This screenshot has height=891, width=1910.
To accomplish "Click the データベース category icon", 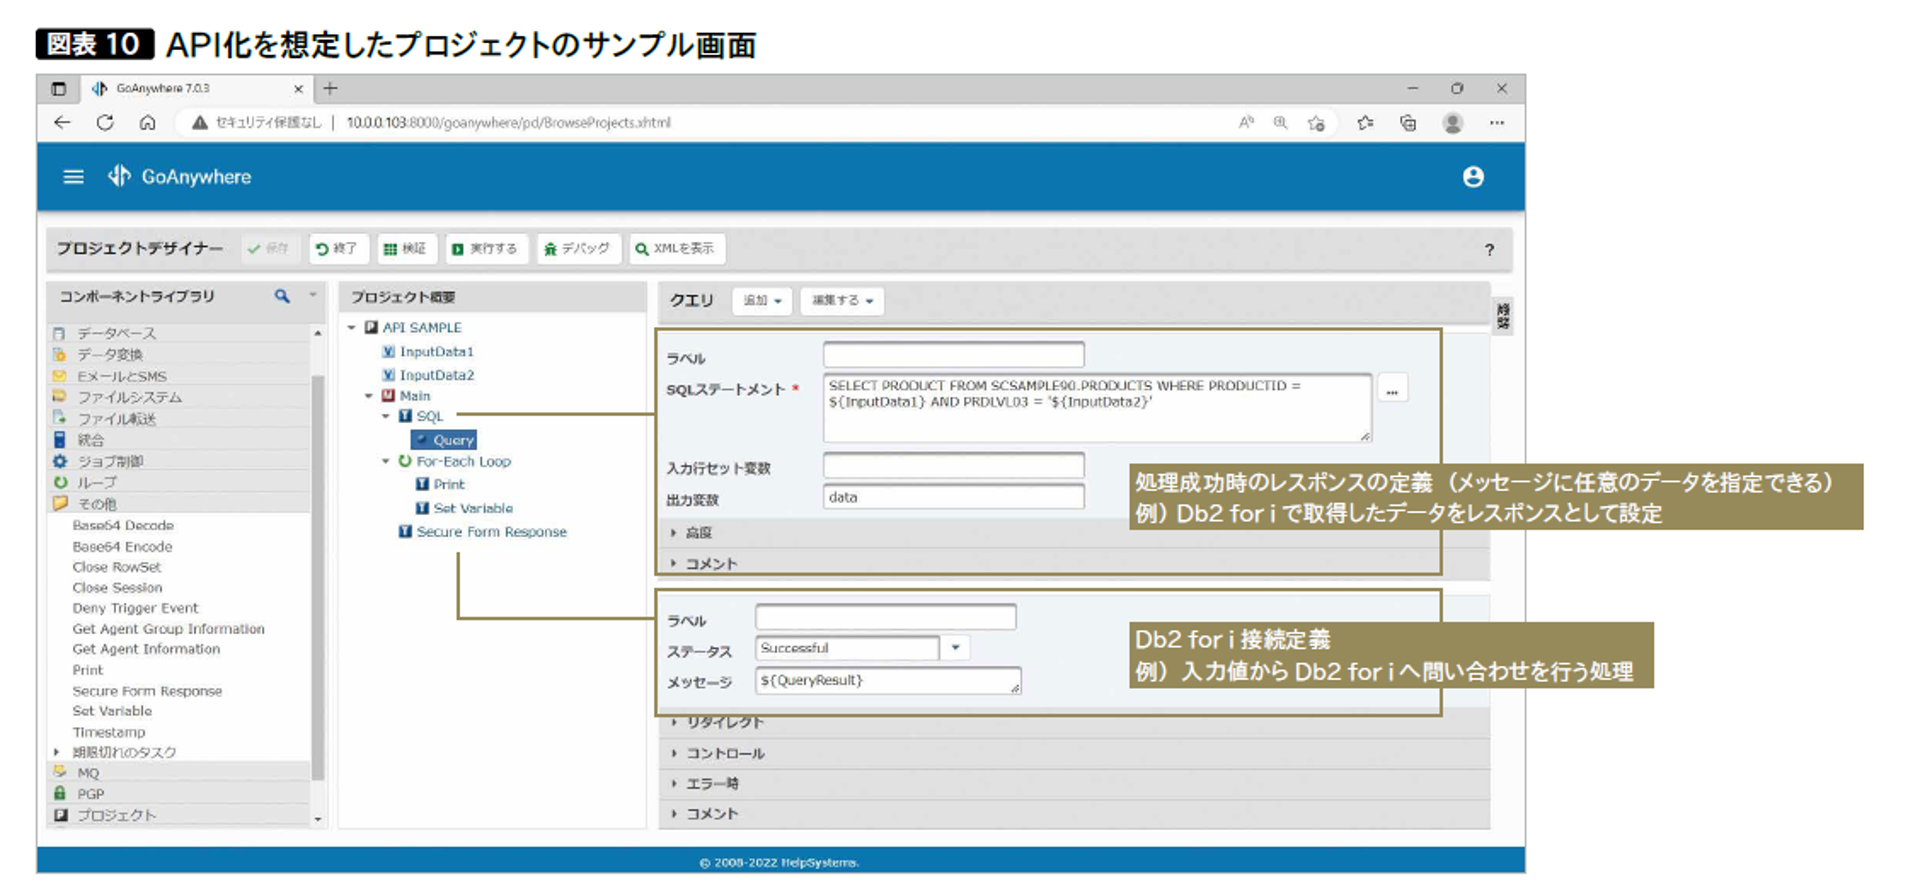I will (x=59, y=333).
